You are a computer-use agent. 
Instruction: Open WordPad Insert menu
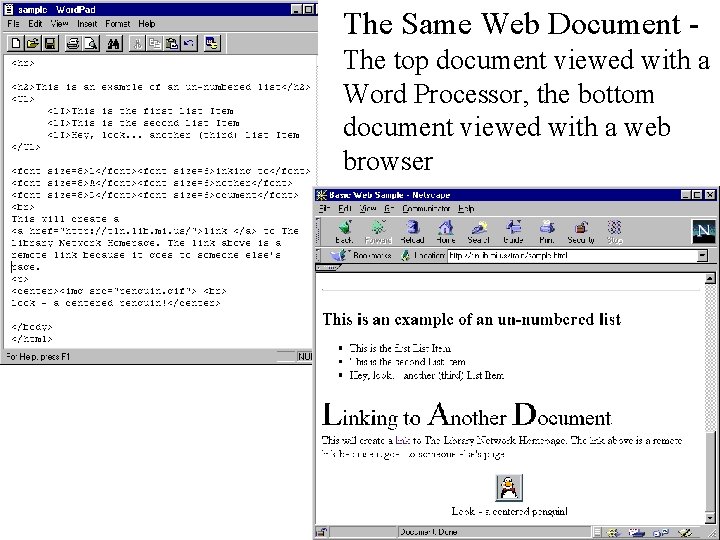(87, 24)
